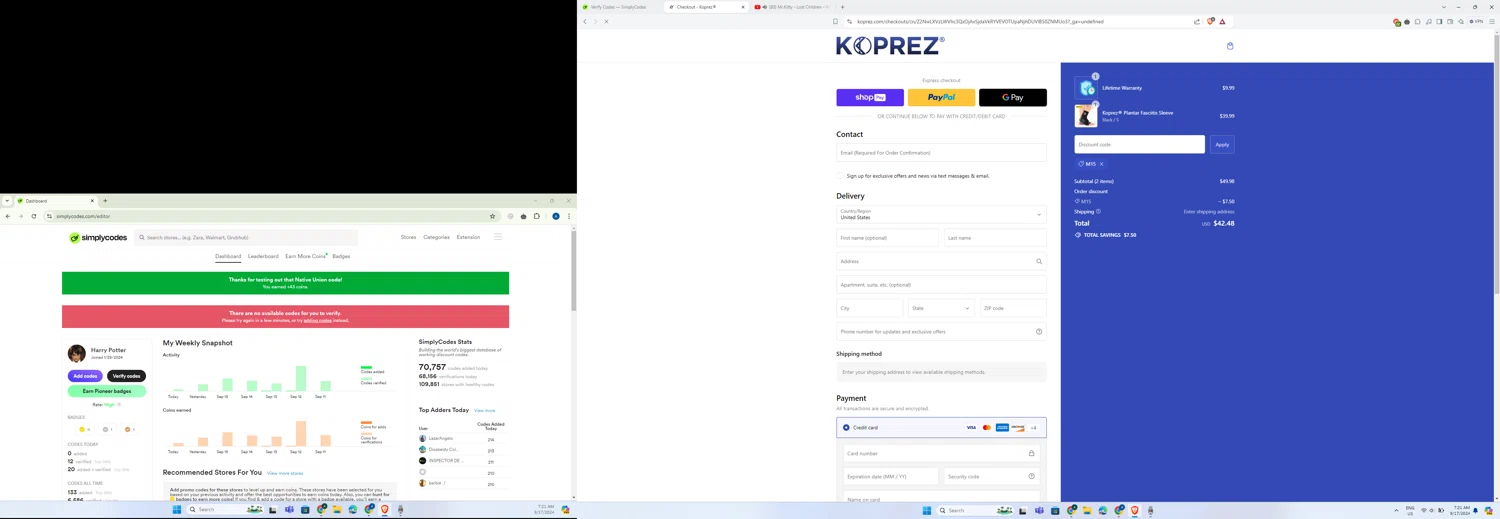Open the SimplyCodes window tab list dropdown

click(7, 201)
